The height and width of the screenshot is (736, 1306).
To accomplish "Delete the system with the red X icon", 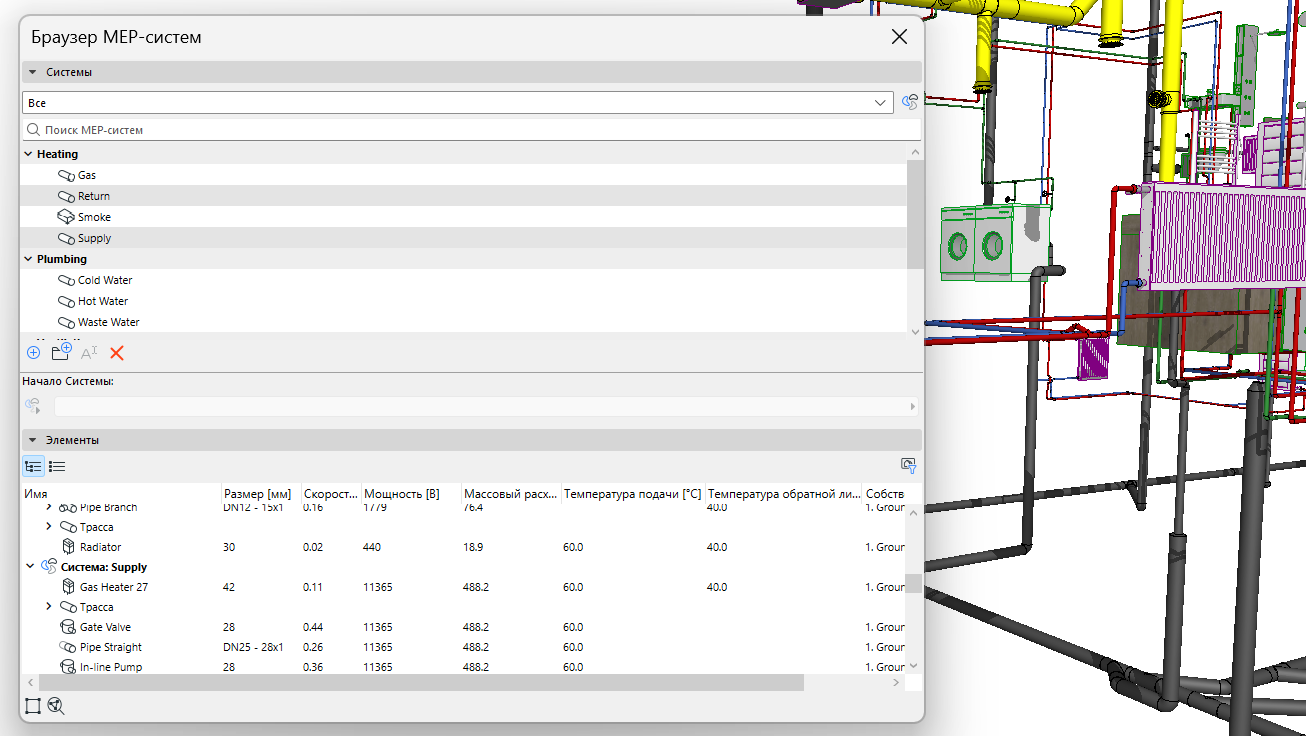I will (x=117, y=353).
